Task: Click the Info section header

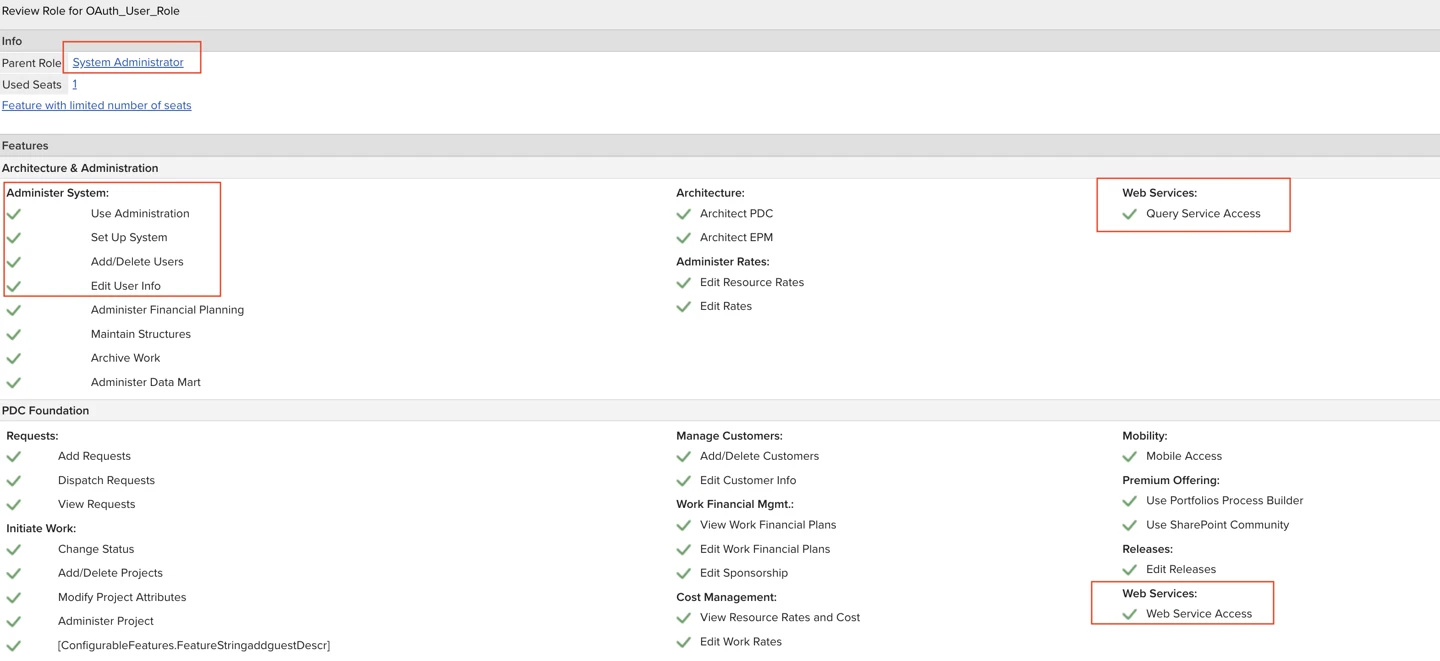Action: click(x=12, y=41)
